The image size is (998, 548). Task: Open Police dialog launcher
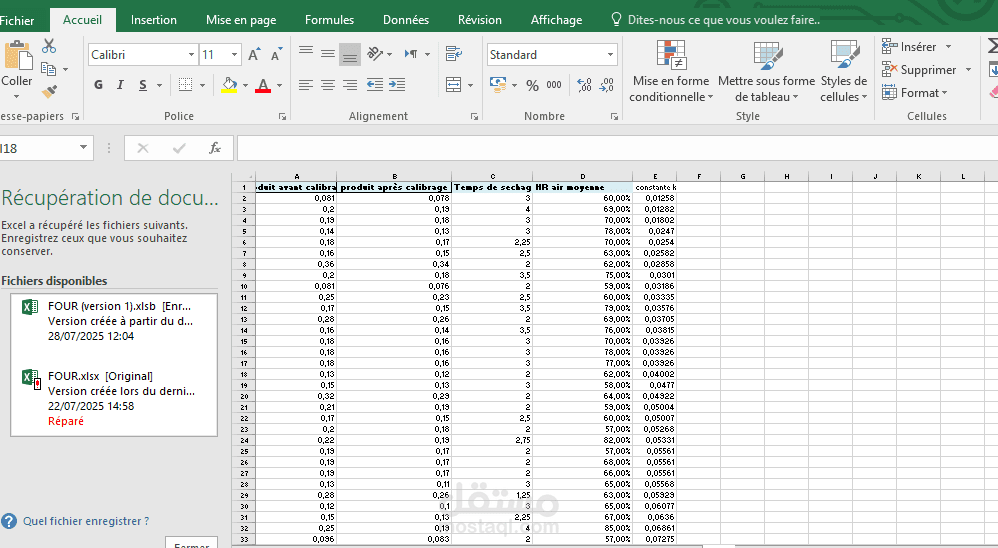click(x=282, y=116)
